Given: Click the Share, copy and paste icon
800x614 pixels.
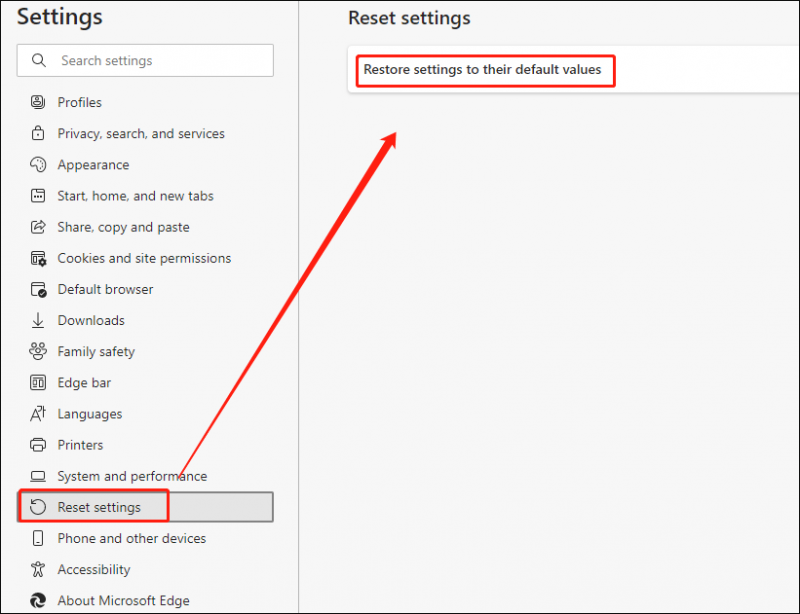Looking at the screenshot, I should pyautogui.click(x=38, y=227).
